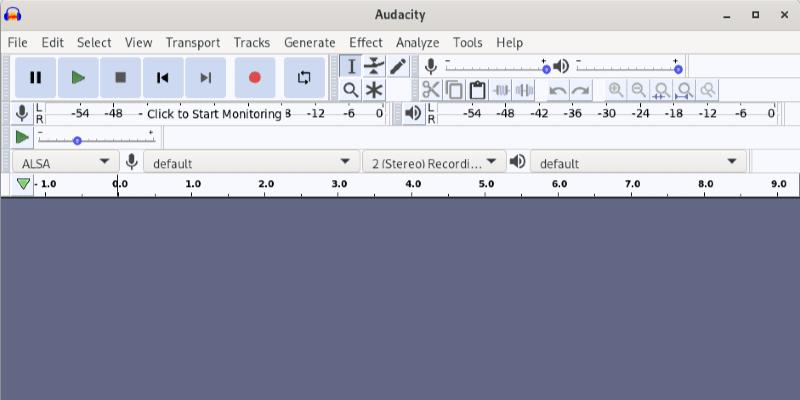Select the Envelope tool
800x400 pixels.
point(374,66)
